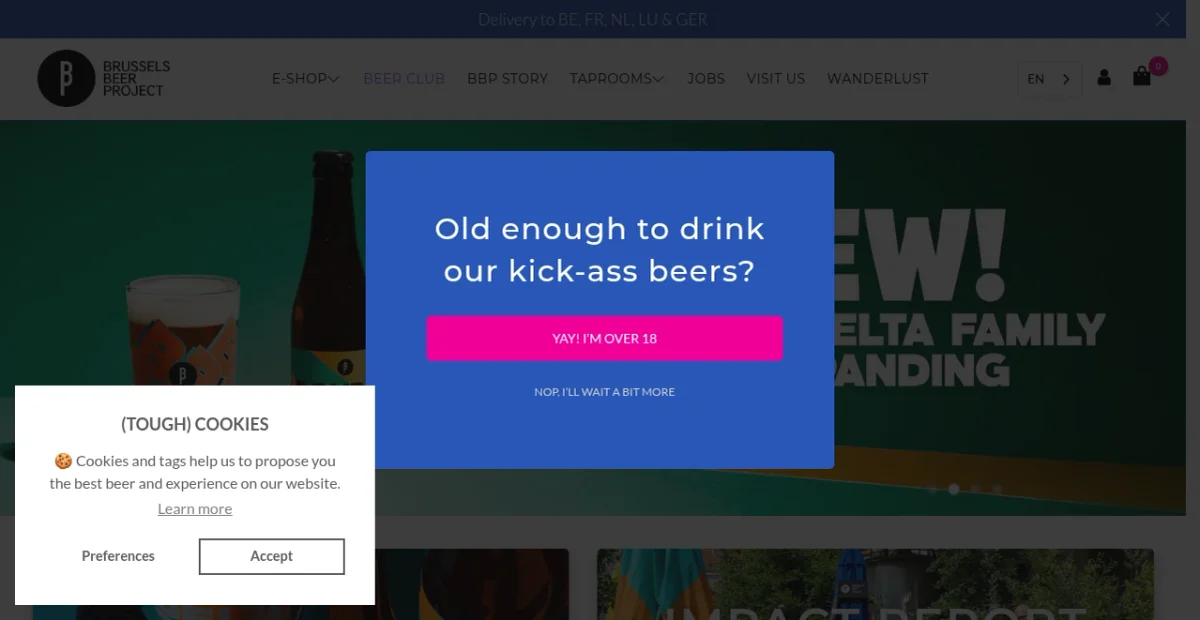Open the WANDERLUST menu item

(878, 78)
